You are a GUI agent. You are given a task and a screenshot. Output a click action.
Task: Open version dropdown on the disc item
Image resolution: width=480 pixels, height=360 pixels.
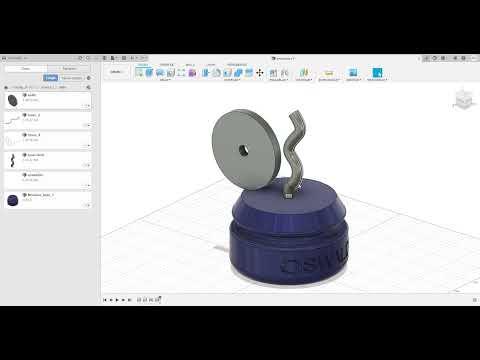point(86,106)
